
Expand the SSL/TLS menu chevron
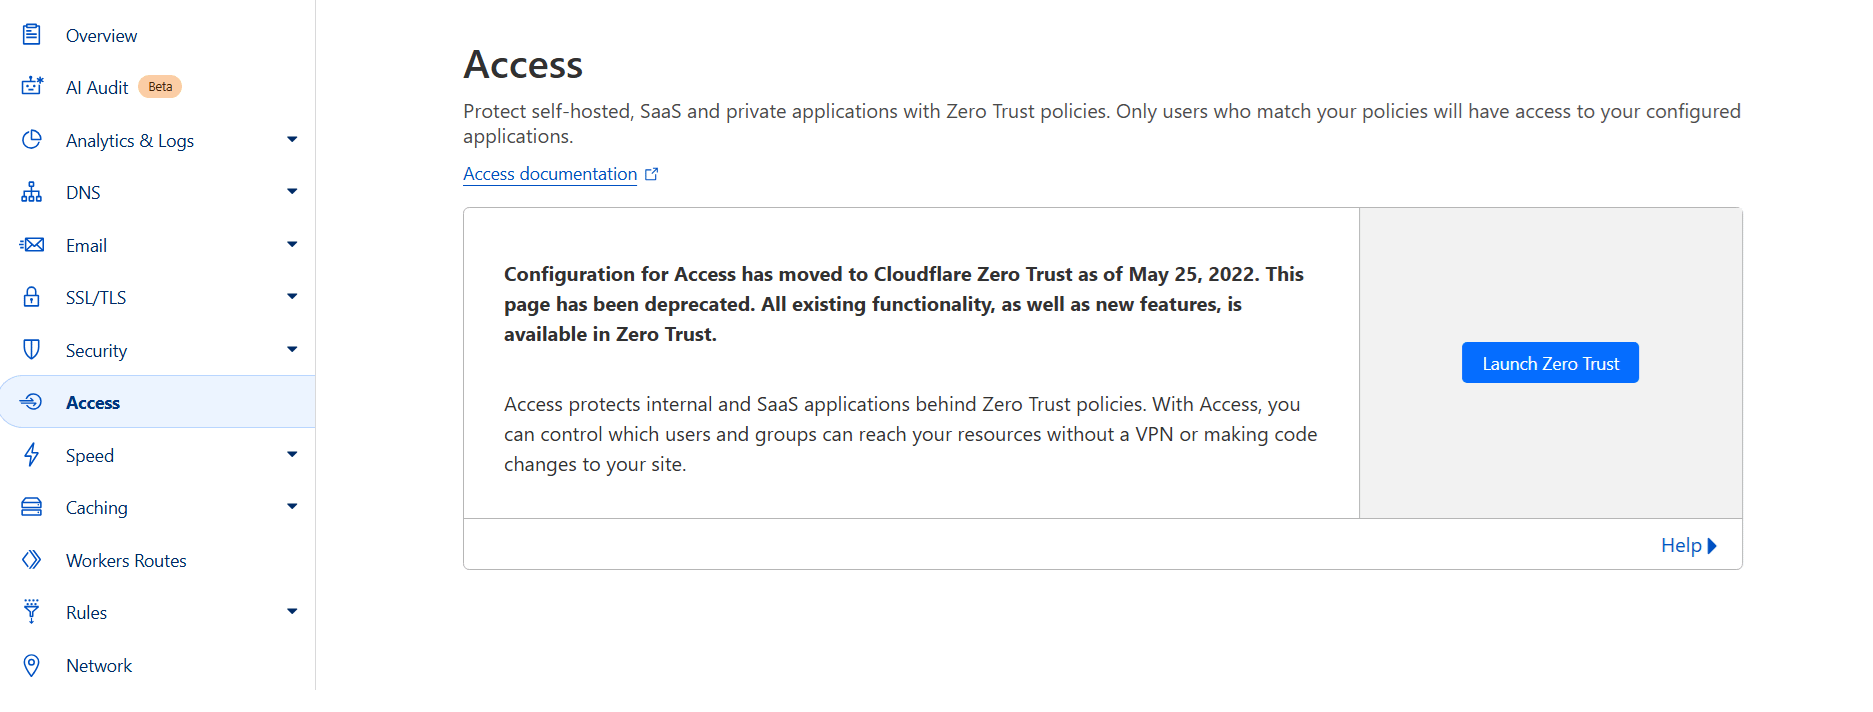[x=291, y=296]
